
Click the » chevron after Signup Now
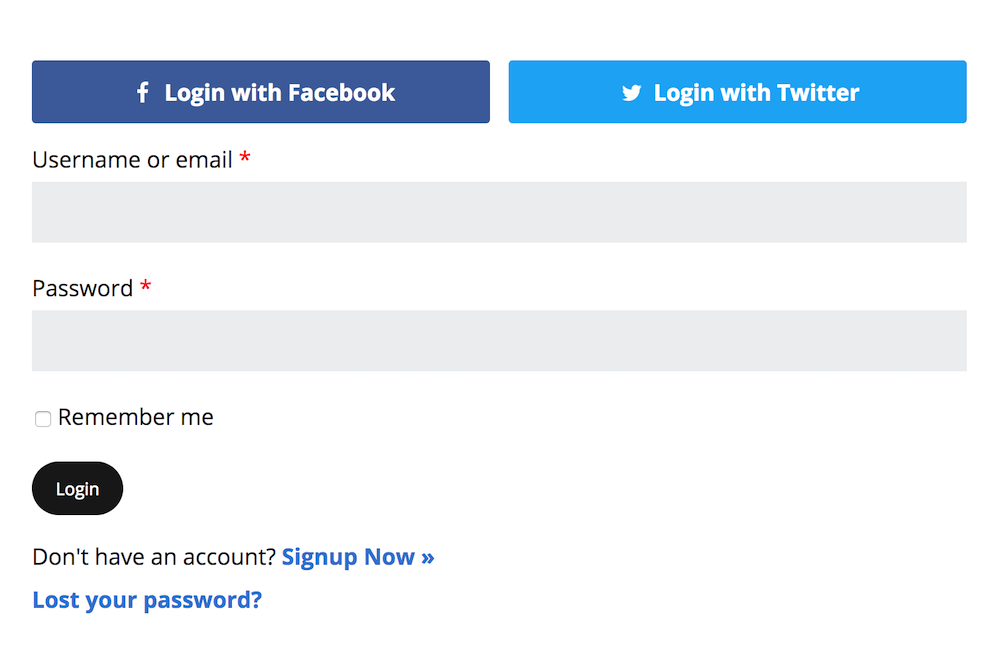pos(427,558)
